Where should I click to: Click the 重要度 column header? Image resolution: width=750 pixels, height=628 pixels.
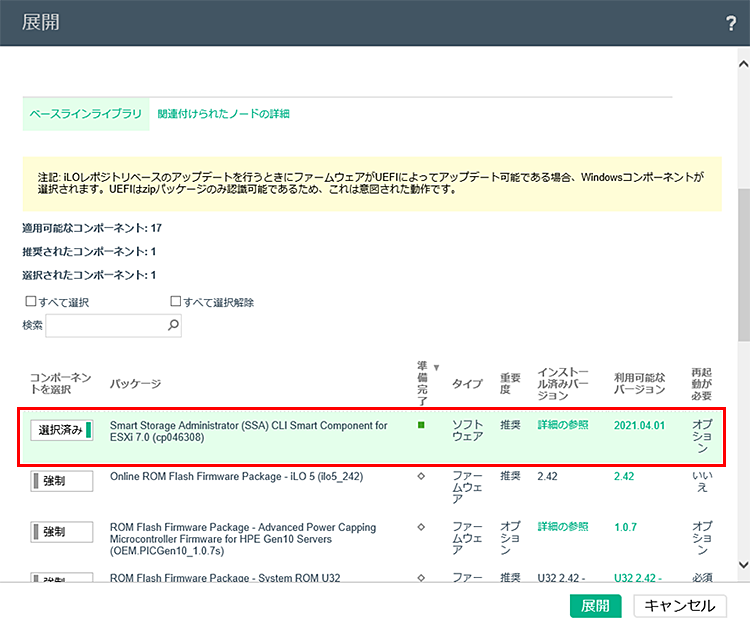(x=510, y=384)
